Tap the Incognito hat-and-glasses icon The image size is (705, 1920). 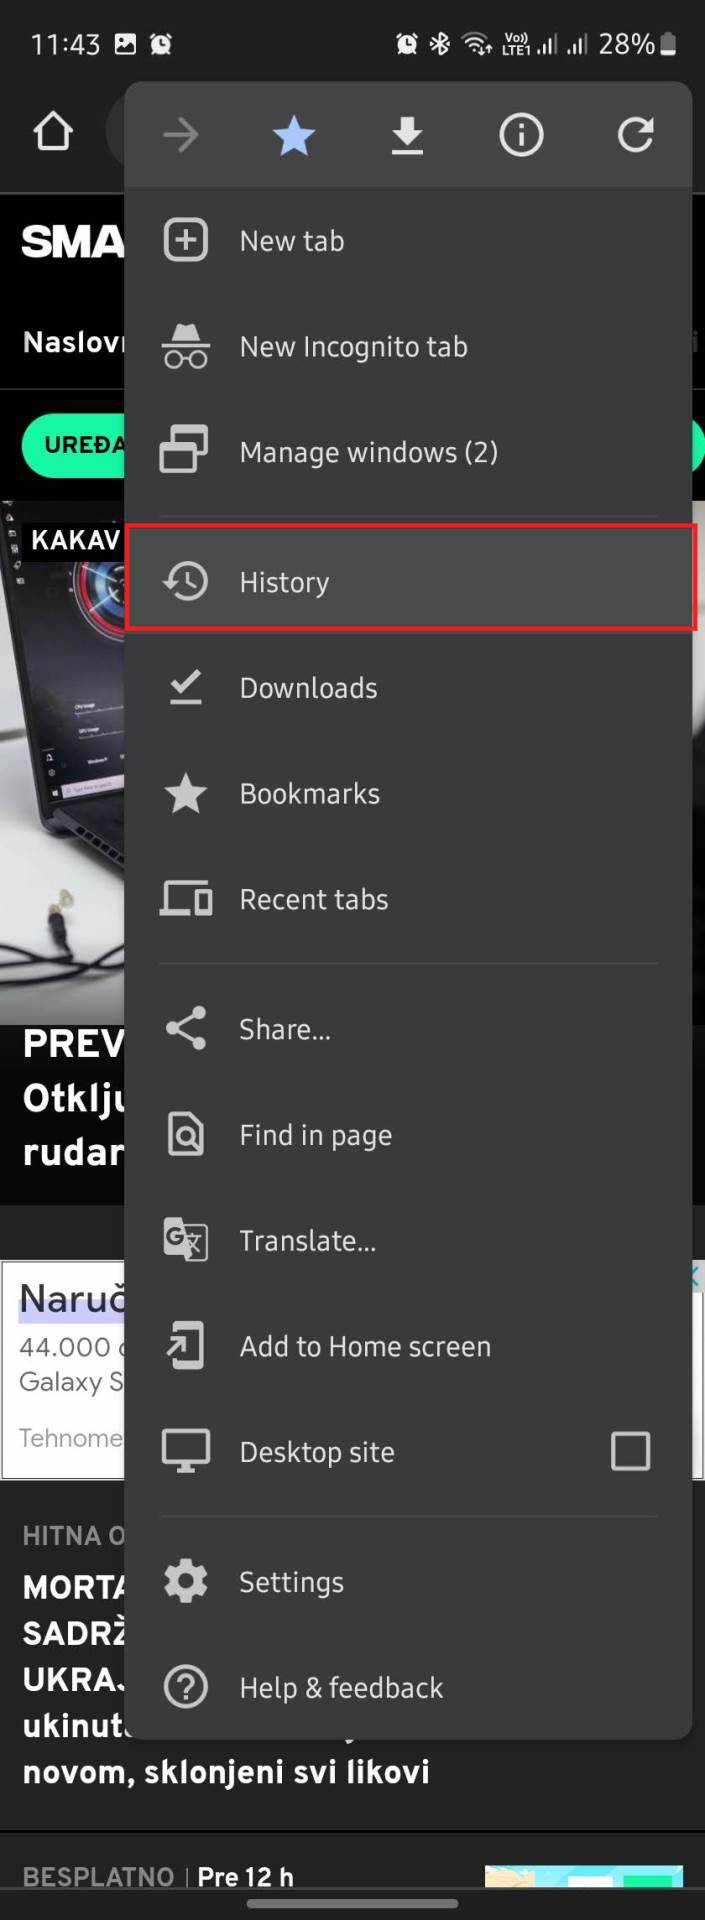(186, 346)
